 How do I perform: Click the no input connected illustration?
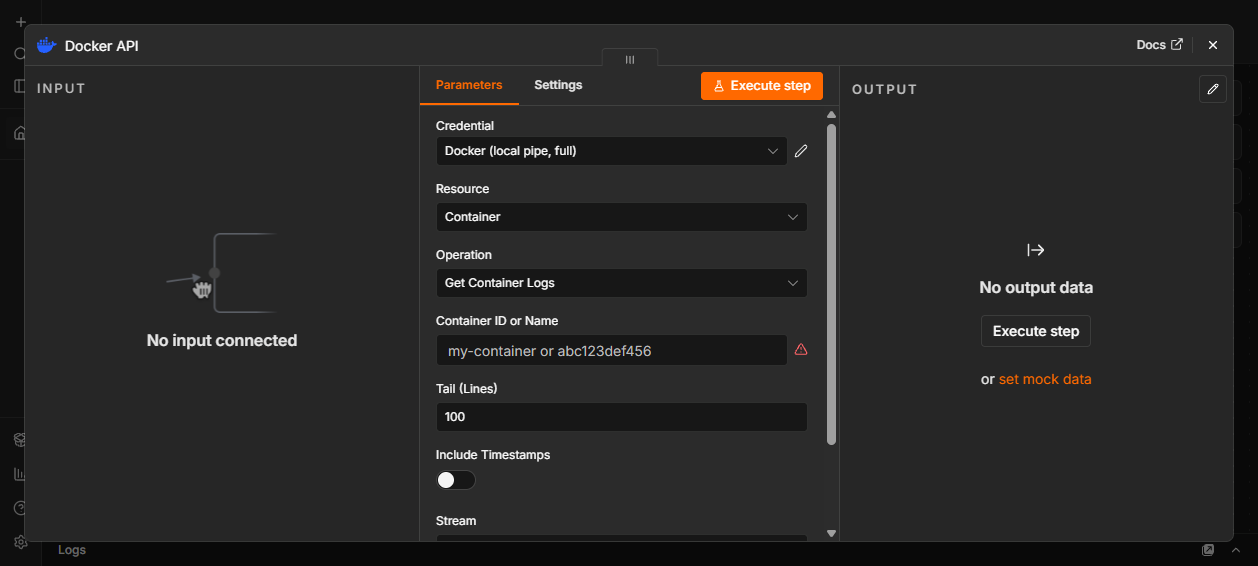pos(221,273)
